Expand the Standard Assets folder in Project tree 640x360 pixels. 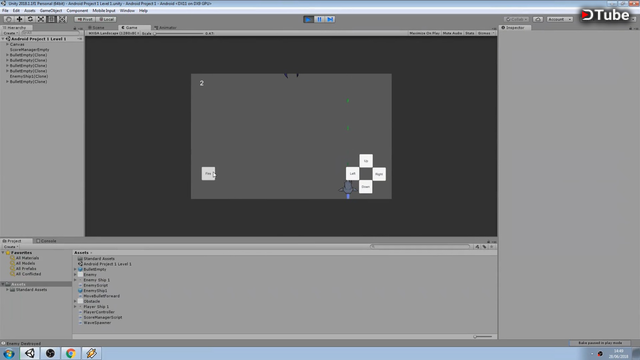pyautogui.click(x=7, y=289)
